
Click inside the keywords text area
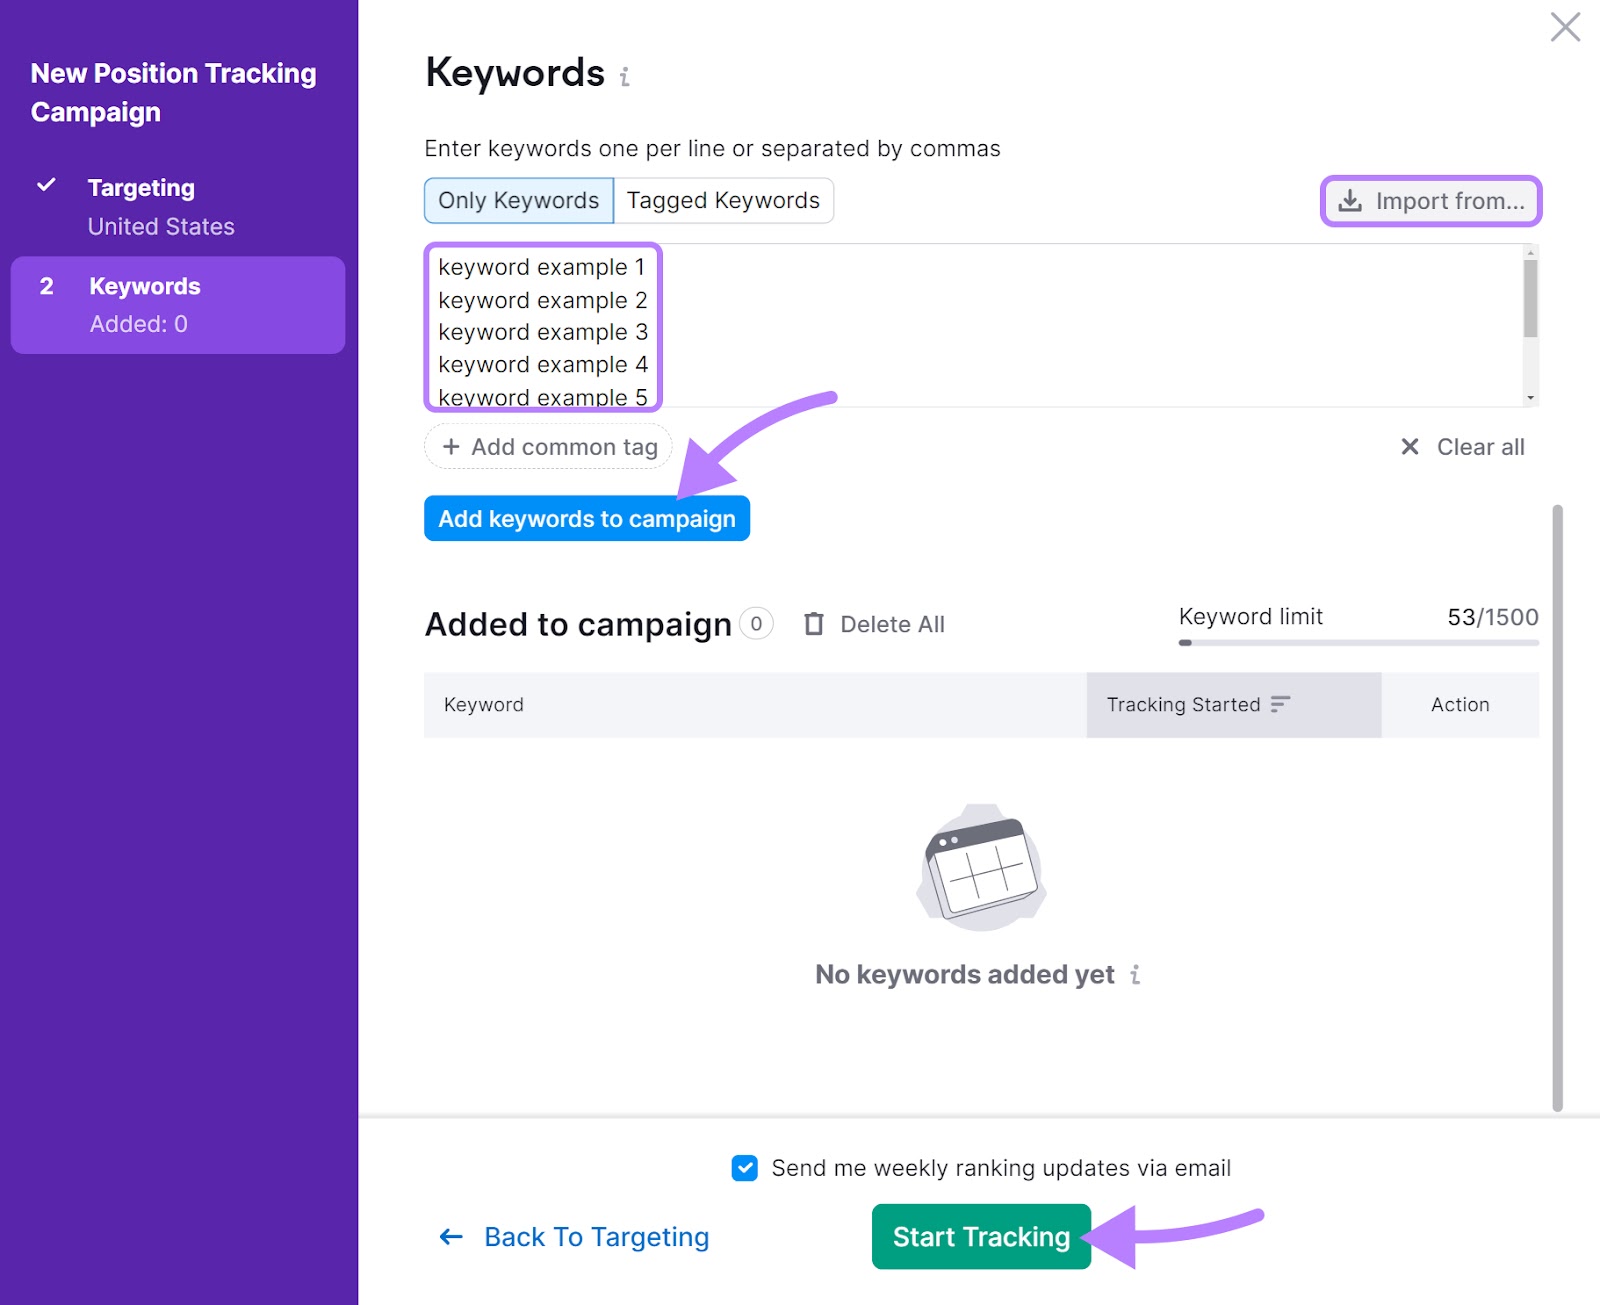click(980, 325)
